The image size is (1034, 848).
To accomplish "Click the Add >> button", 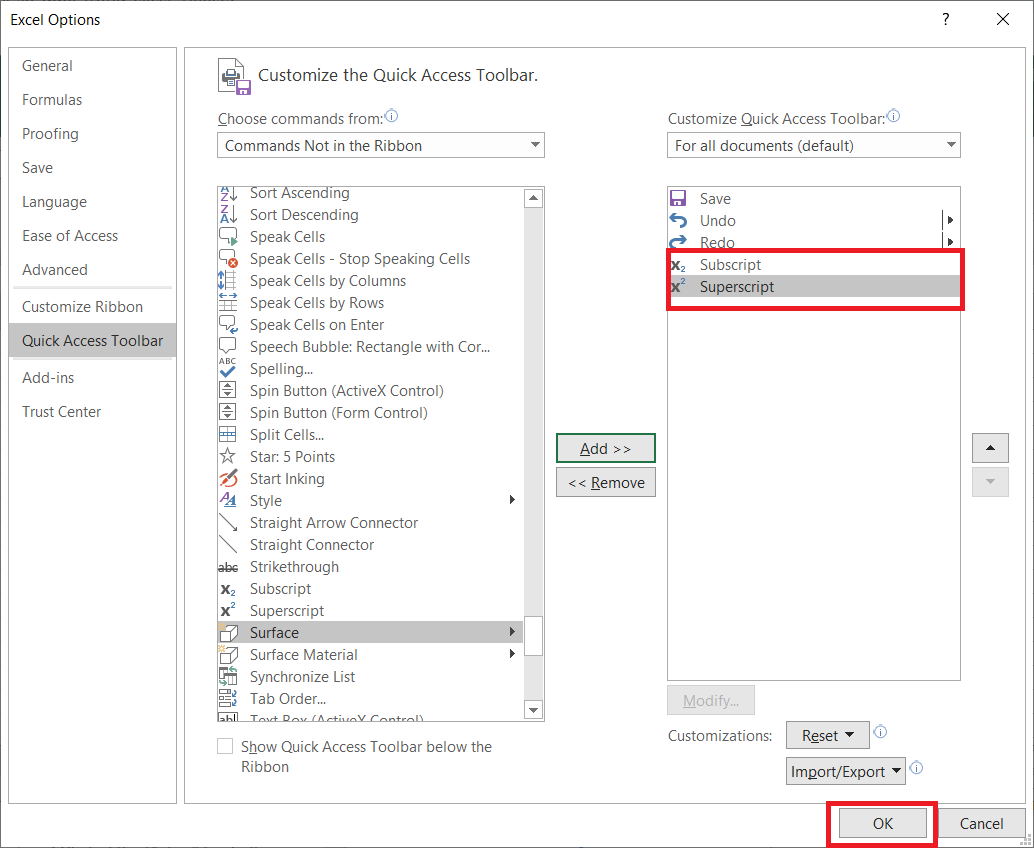I will coord(605,448).
